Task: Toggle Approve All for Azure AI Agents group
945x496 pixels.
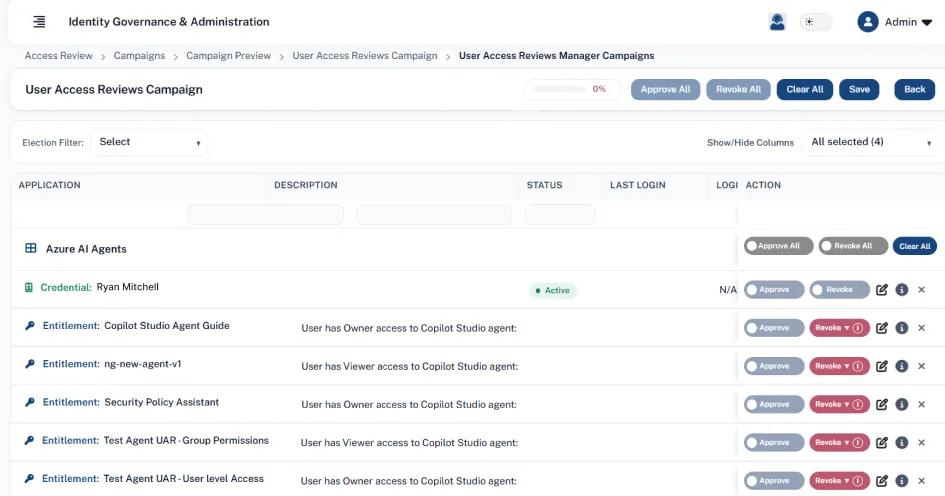Action: (x=778, y=246)
